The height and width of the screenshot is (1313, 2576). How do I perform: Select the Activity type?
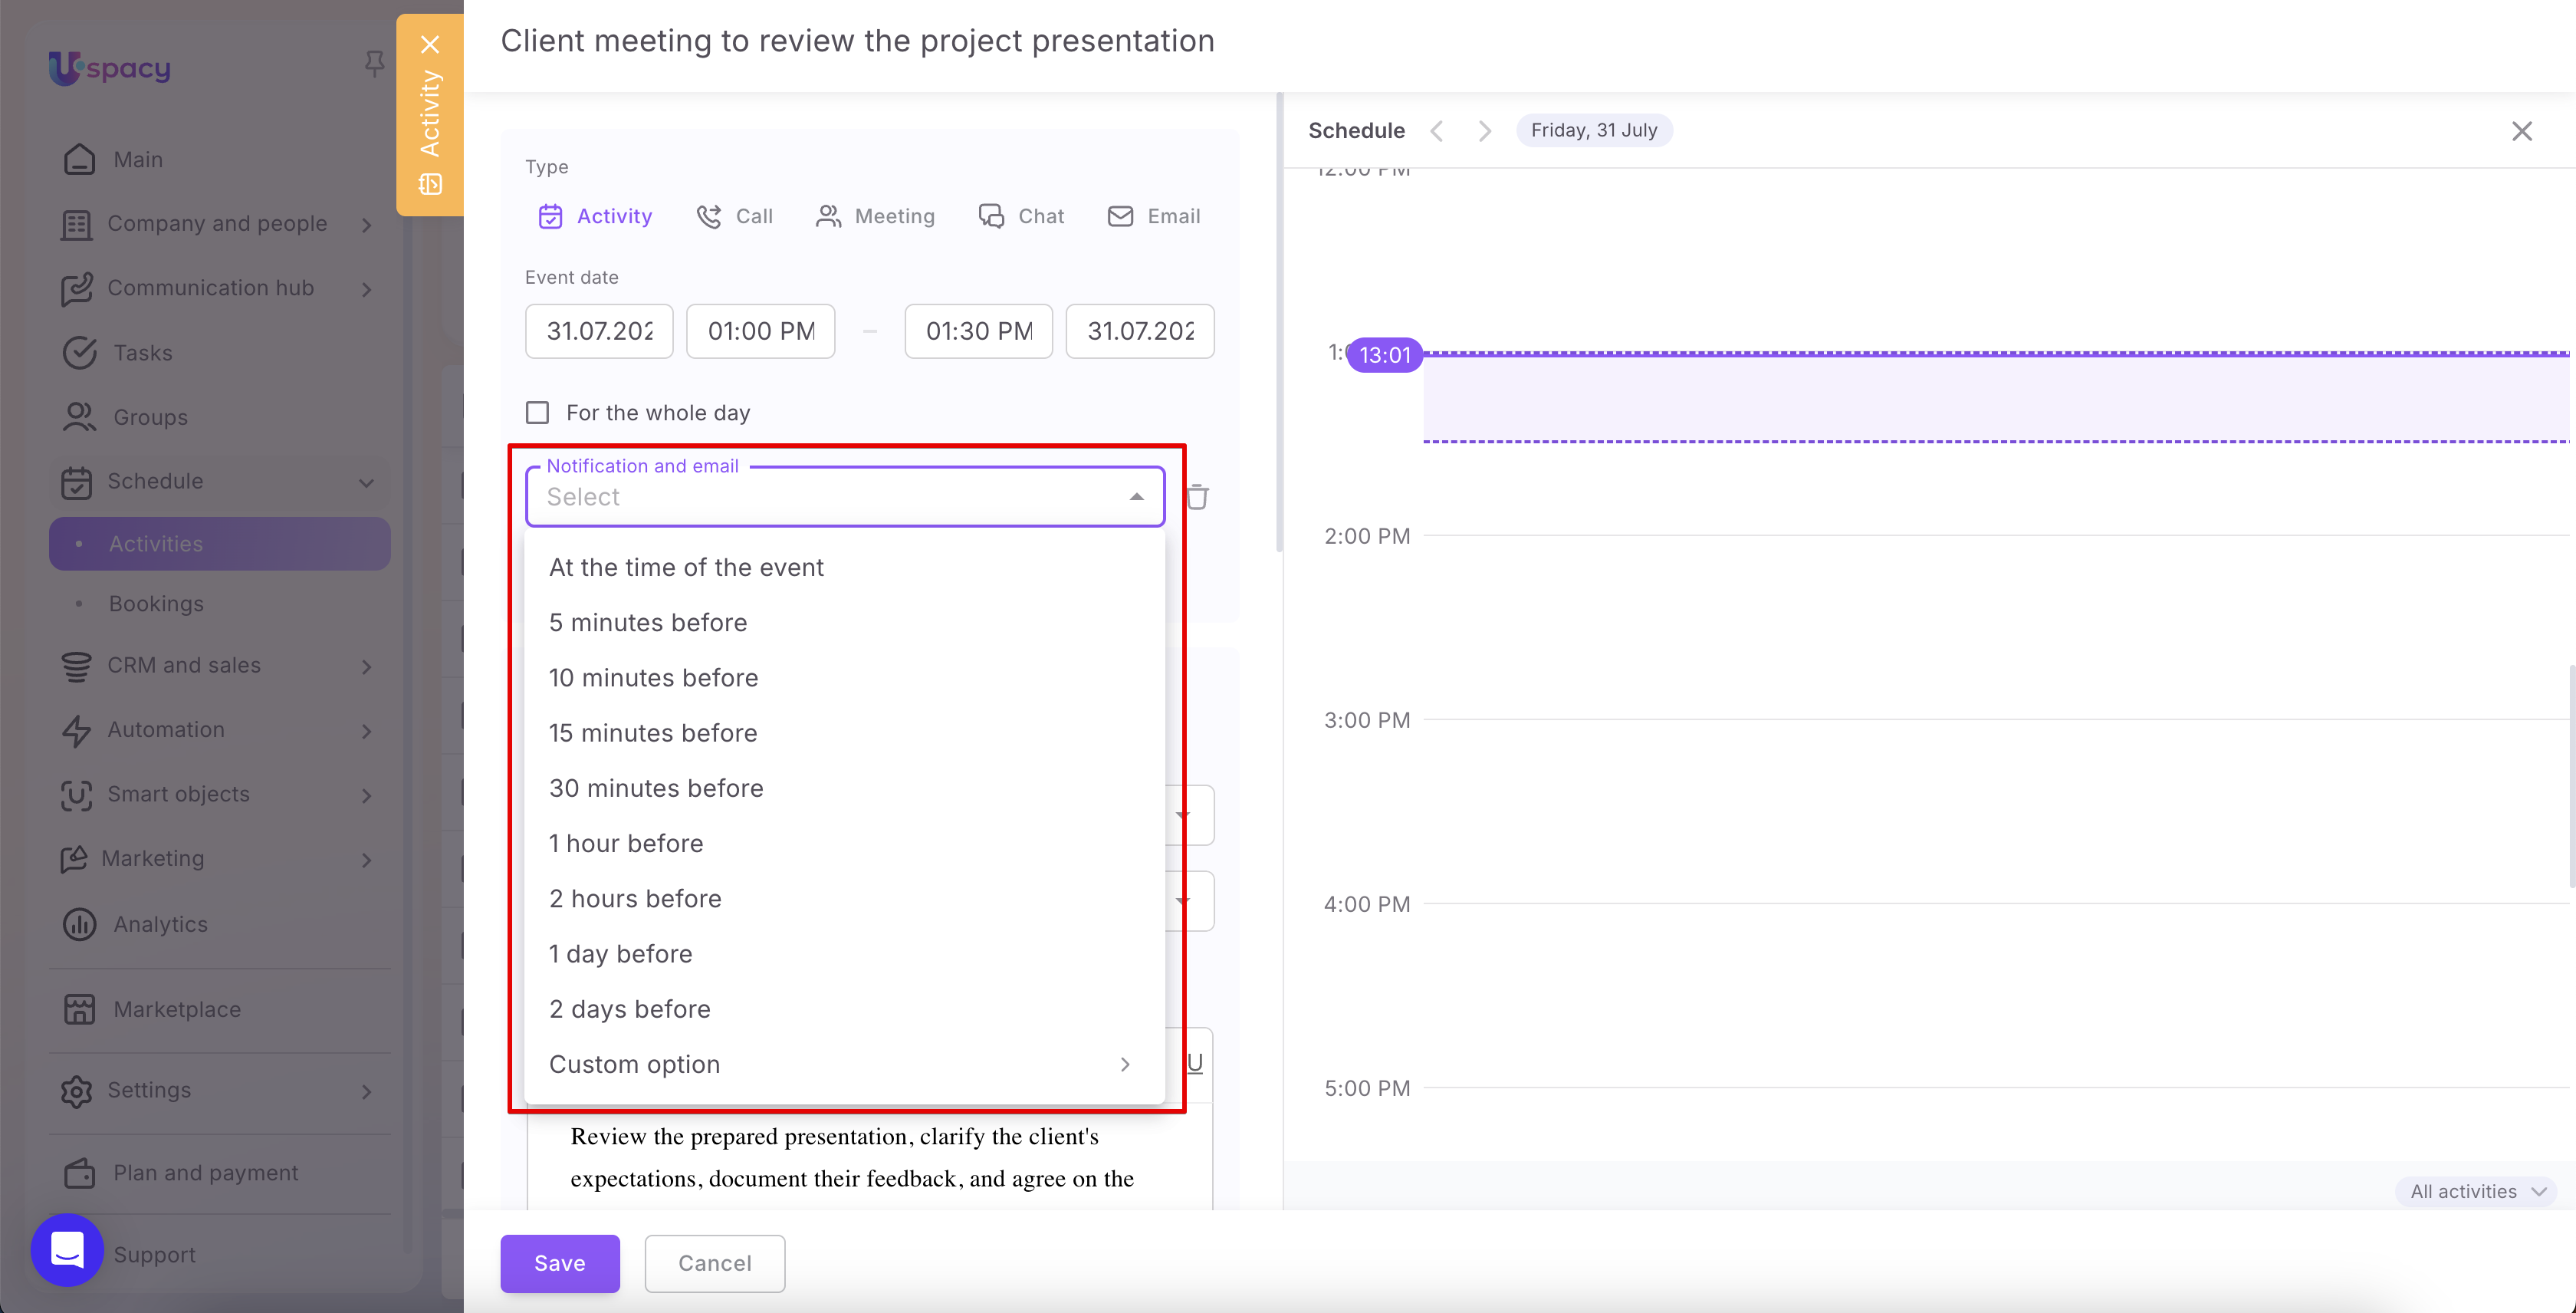point(595,216)
